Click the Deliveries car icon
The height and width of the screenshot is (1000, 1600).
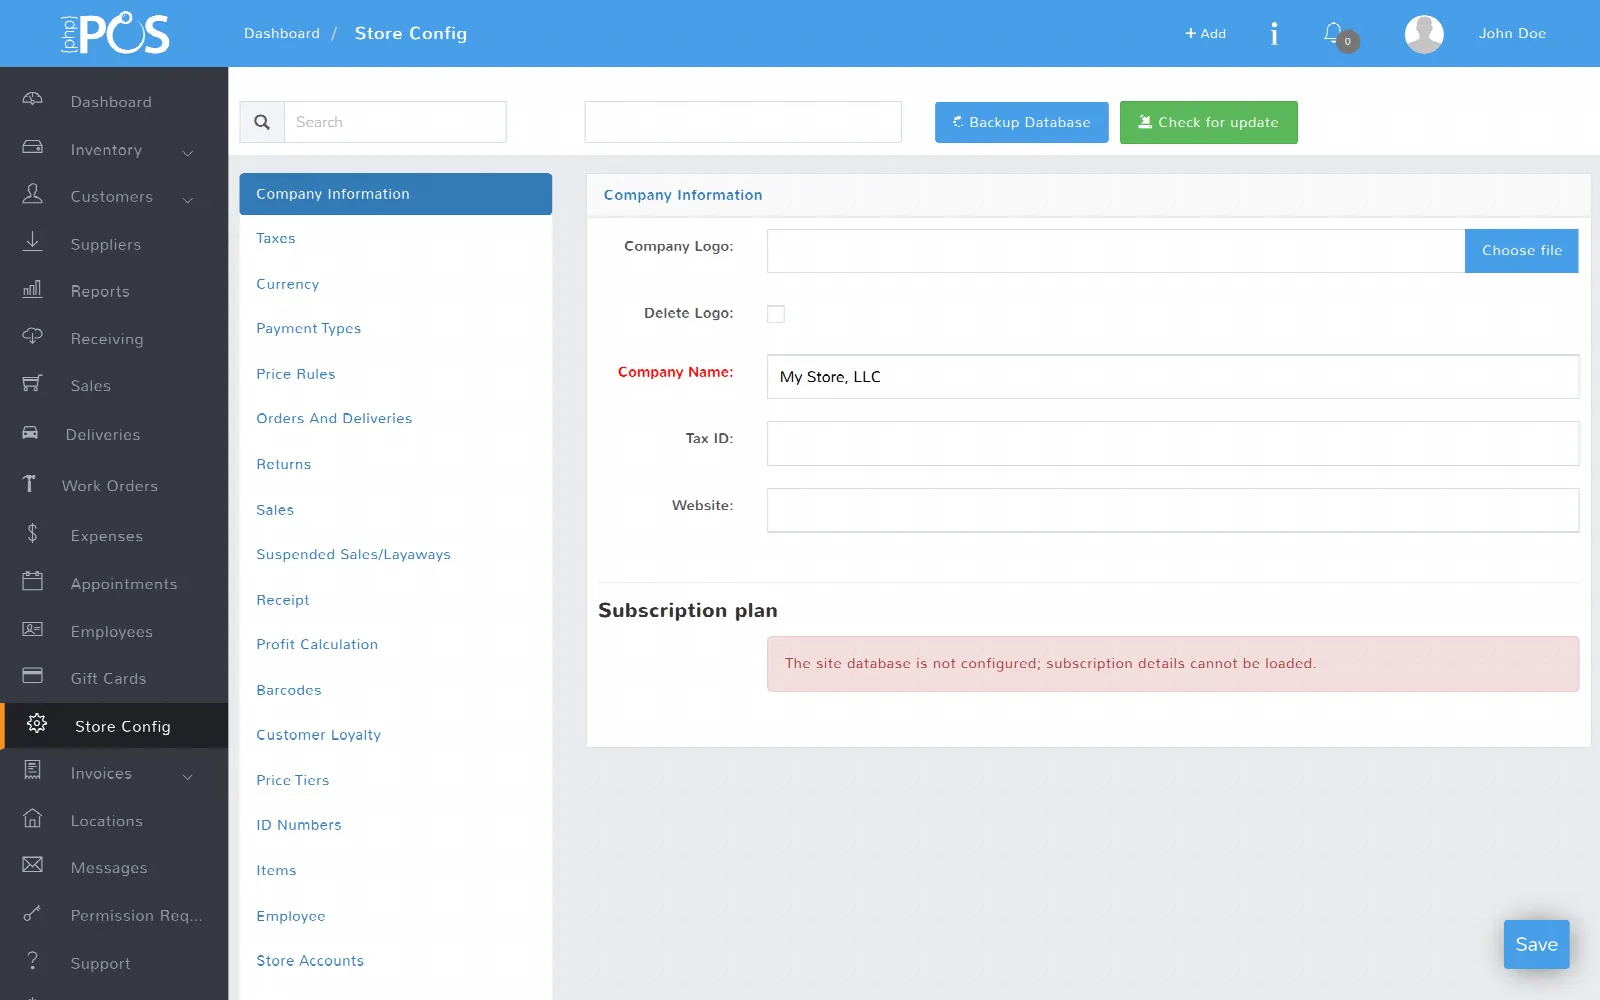coord(31,433)
